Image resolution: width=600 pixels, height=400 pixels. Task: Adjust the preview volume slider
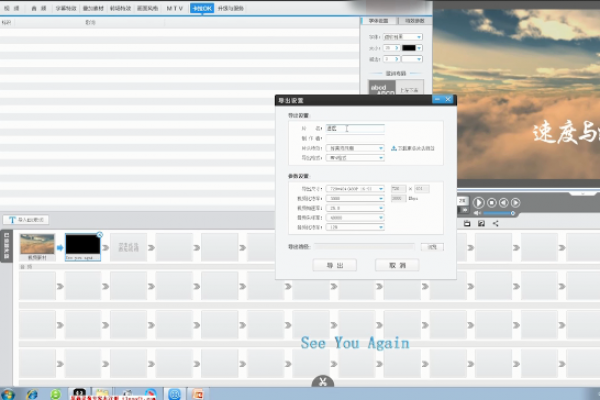pos(499,213)
